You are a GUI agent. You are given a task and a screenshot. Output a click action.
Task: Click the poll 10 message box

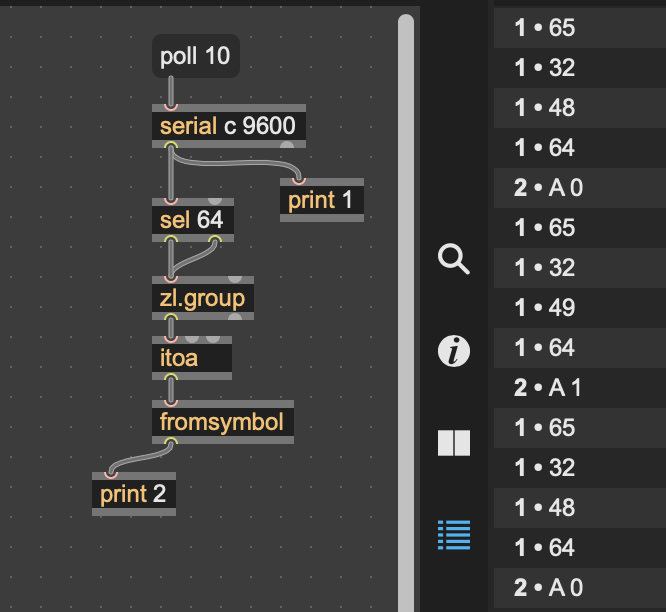pyautogui.click(x=195, y=56)
